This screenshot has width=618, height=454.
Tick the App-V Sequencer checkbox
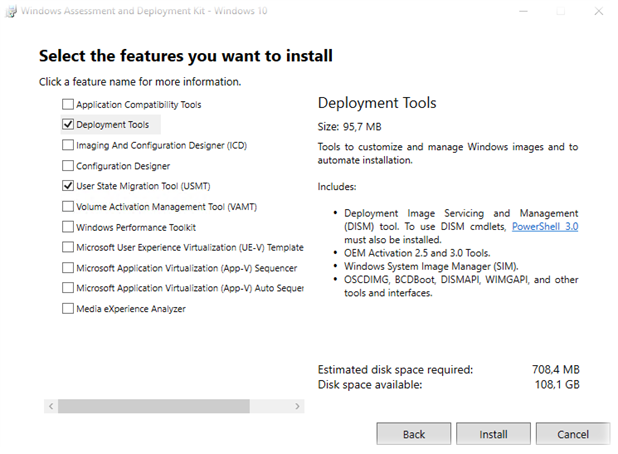pos(68,268)
